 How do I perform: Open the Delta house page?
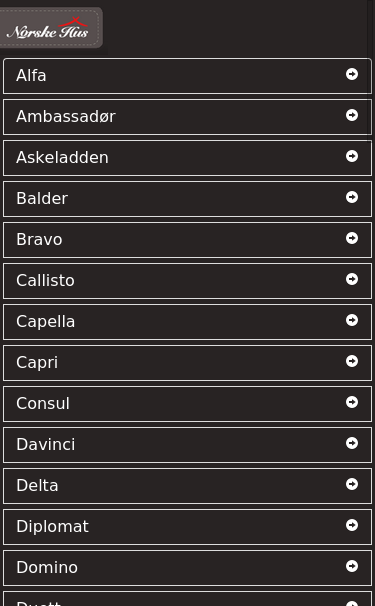tap(188, 486)
